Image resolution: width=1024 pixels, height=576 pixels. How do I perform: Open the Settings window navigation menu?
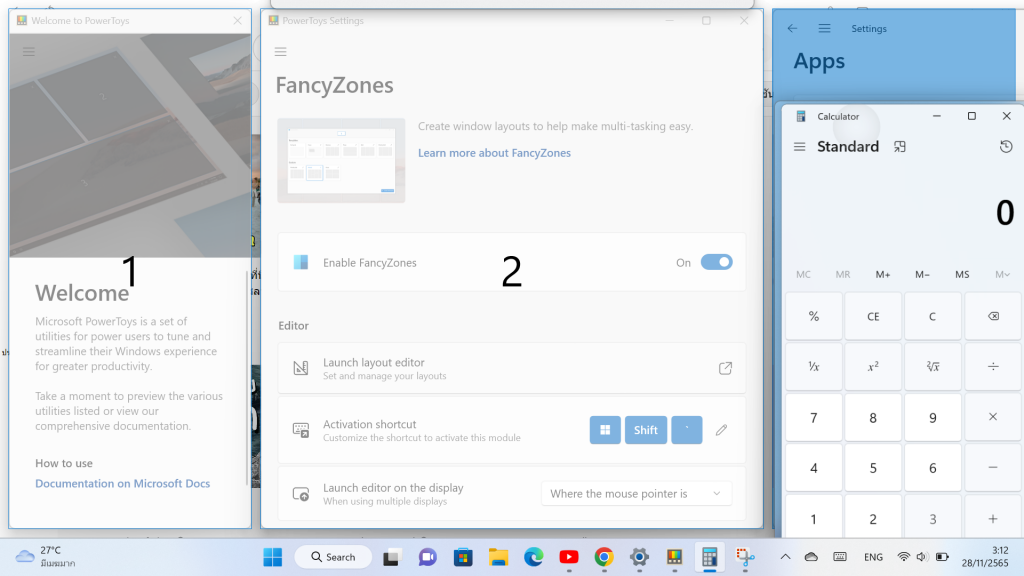click(x=824, y=28)
